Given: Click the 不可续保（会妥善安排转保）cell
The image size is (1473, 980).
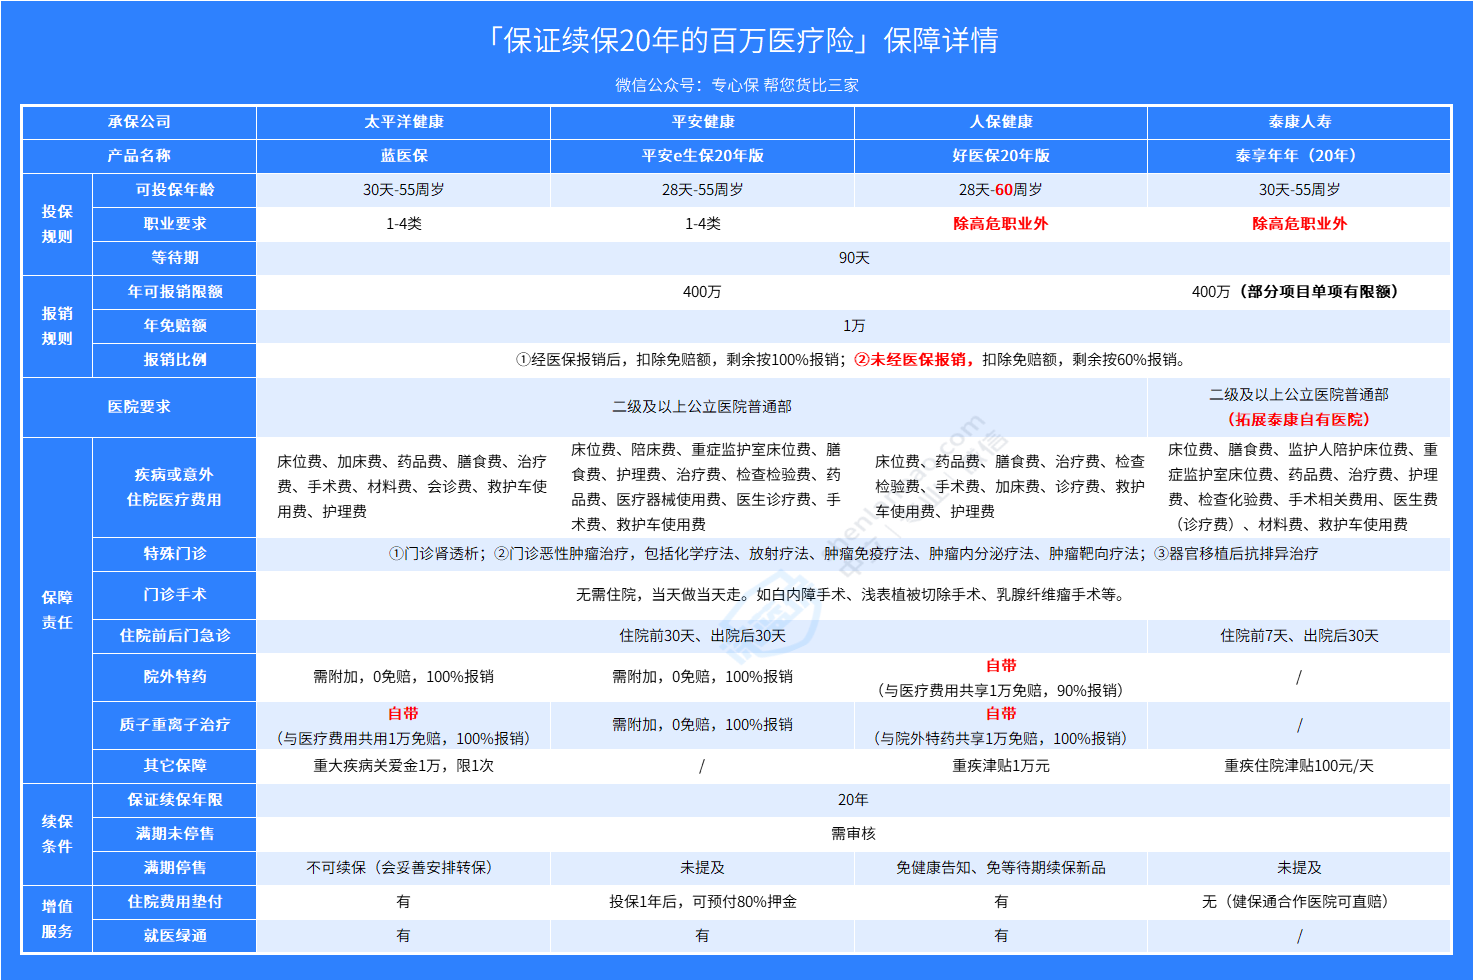Looking at the screenshot, I should point(404,868).
